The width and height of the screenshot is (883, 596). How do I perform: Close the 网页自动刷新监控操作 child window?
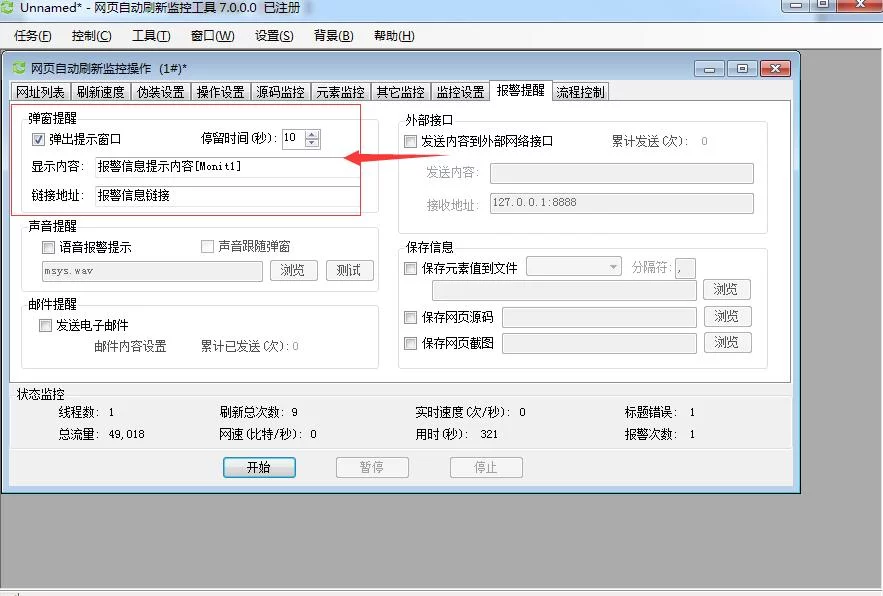tap(775, 69)
